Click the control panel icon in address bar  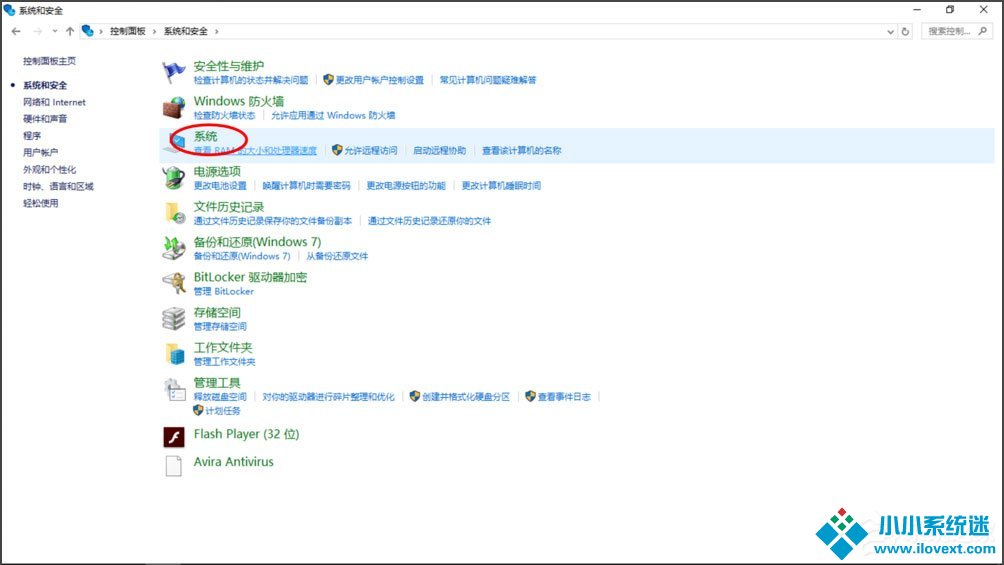pos(88,31)
